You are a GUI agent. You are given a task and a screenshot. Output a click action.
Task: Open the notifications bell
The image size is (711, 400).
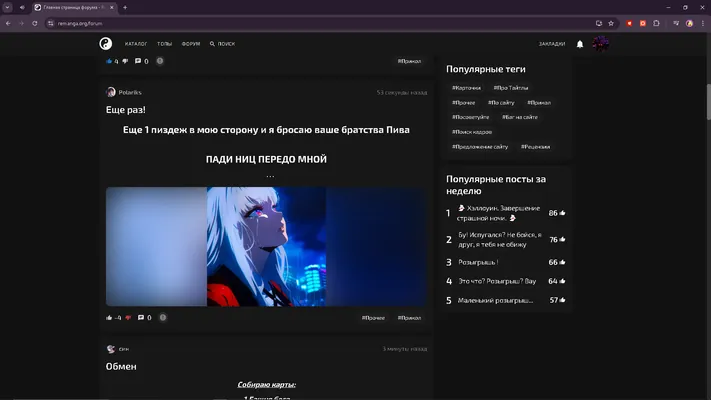580,44
